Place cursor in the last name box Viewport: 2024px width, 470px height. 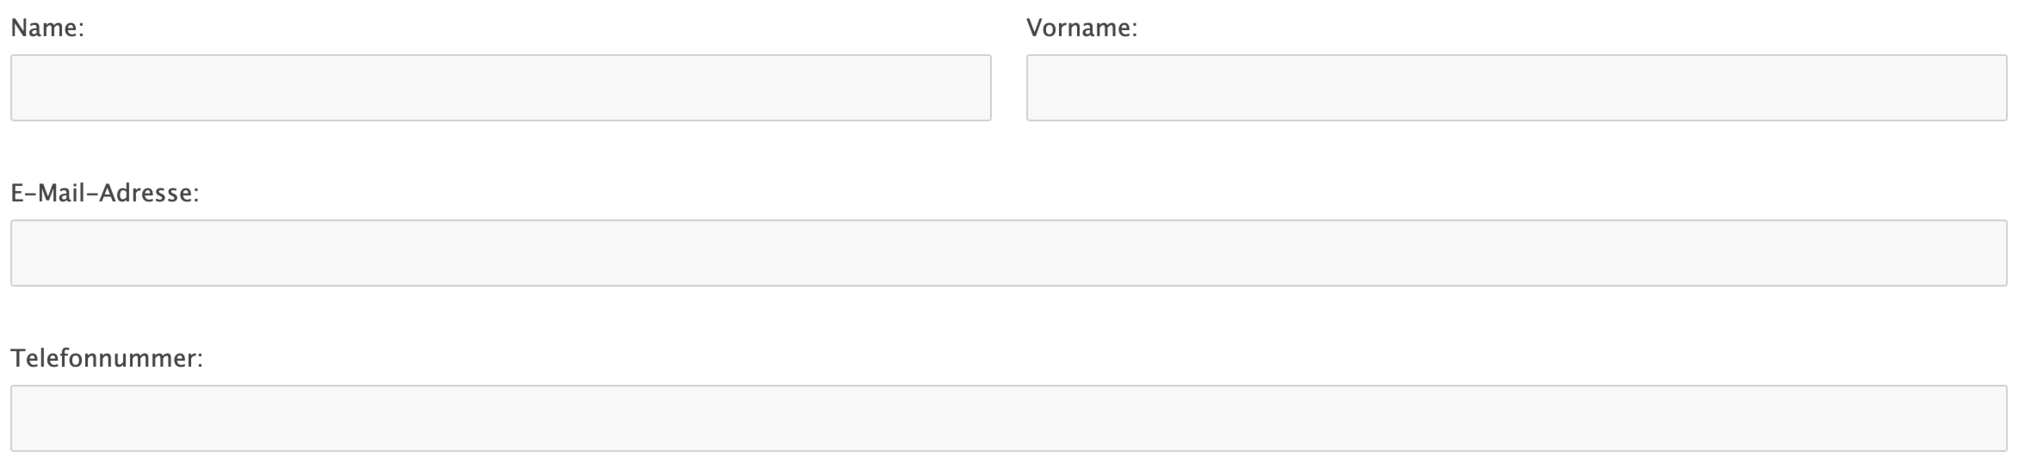500,88
